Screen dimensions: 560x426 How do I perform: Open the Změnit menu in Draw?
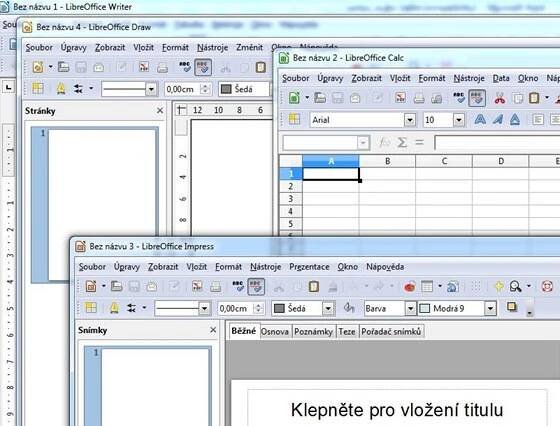pyautogui.click(x=249, y=47)
